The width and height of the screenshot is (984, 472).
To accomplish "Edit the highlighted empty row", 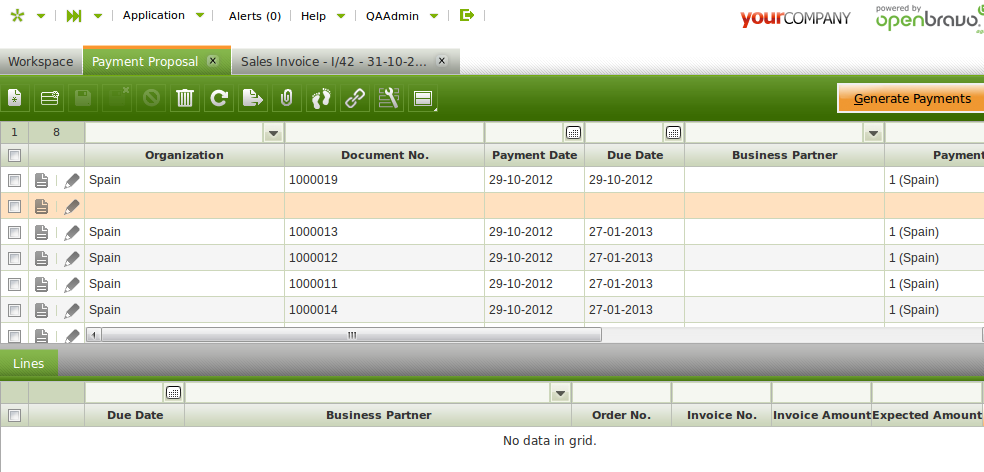I will point(72,206).
